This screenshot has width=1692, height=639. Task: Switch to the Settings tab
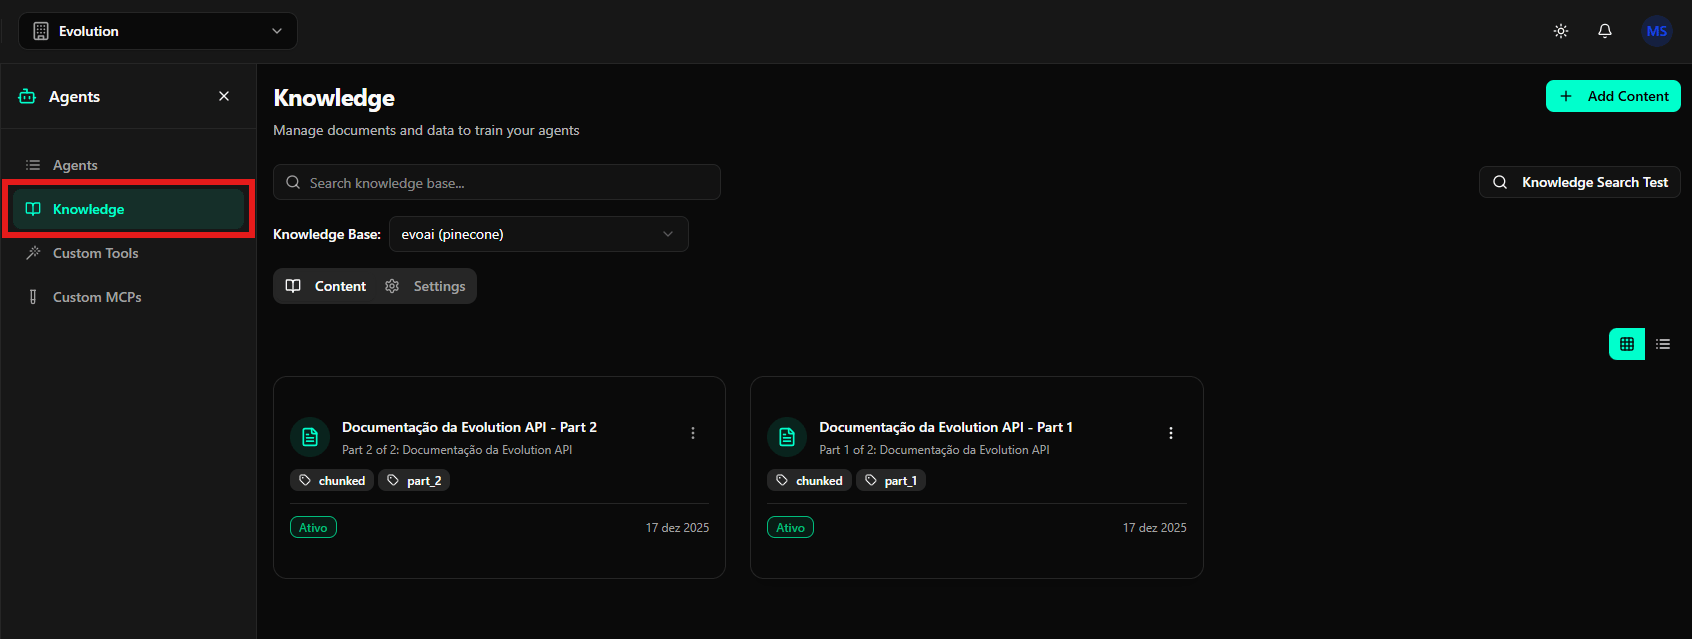[x=425, y=286]
